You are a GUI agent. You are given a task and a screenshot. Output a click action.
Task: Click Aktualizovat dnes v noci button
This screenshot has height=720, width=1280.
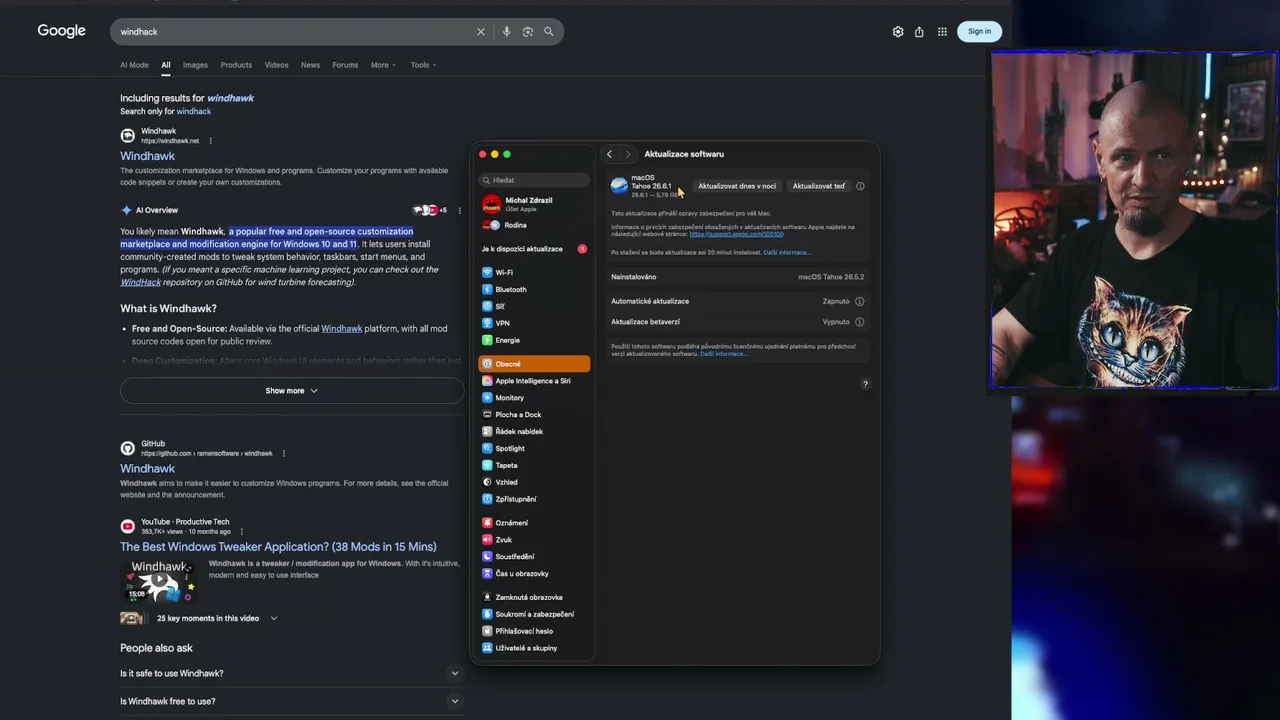tap(737, 186)
